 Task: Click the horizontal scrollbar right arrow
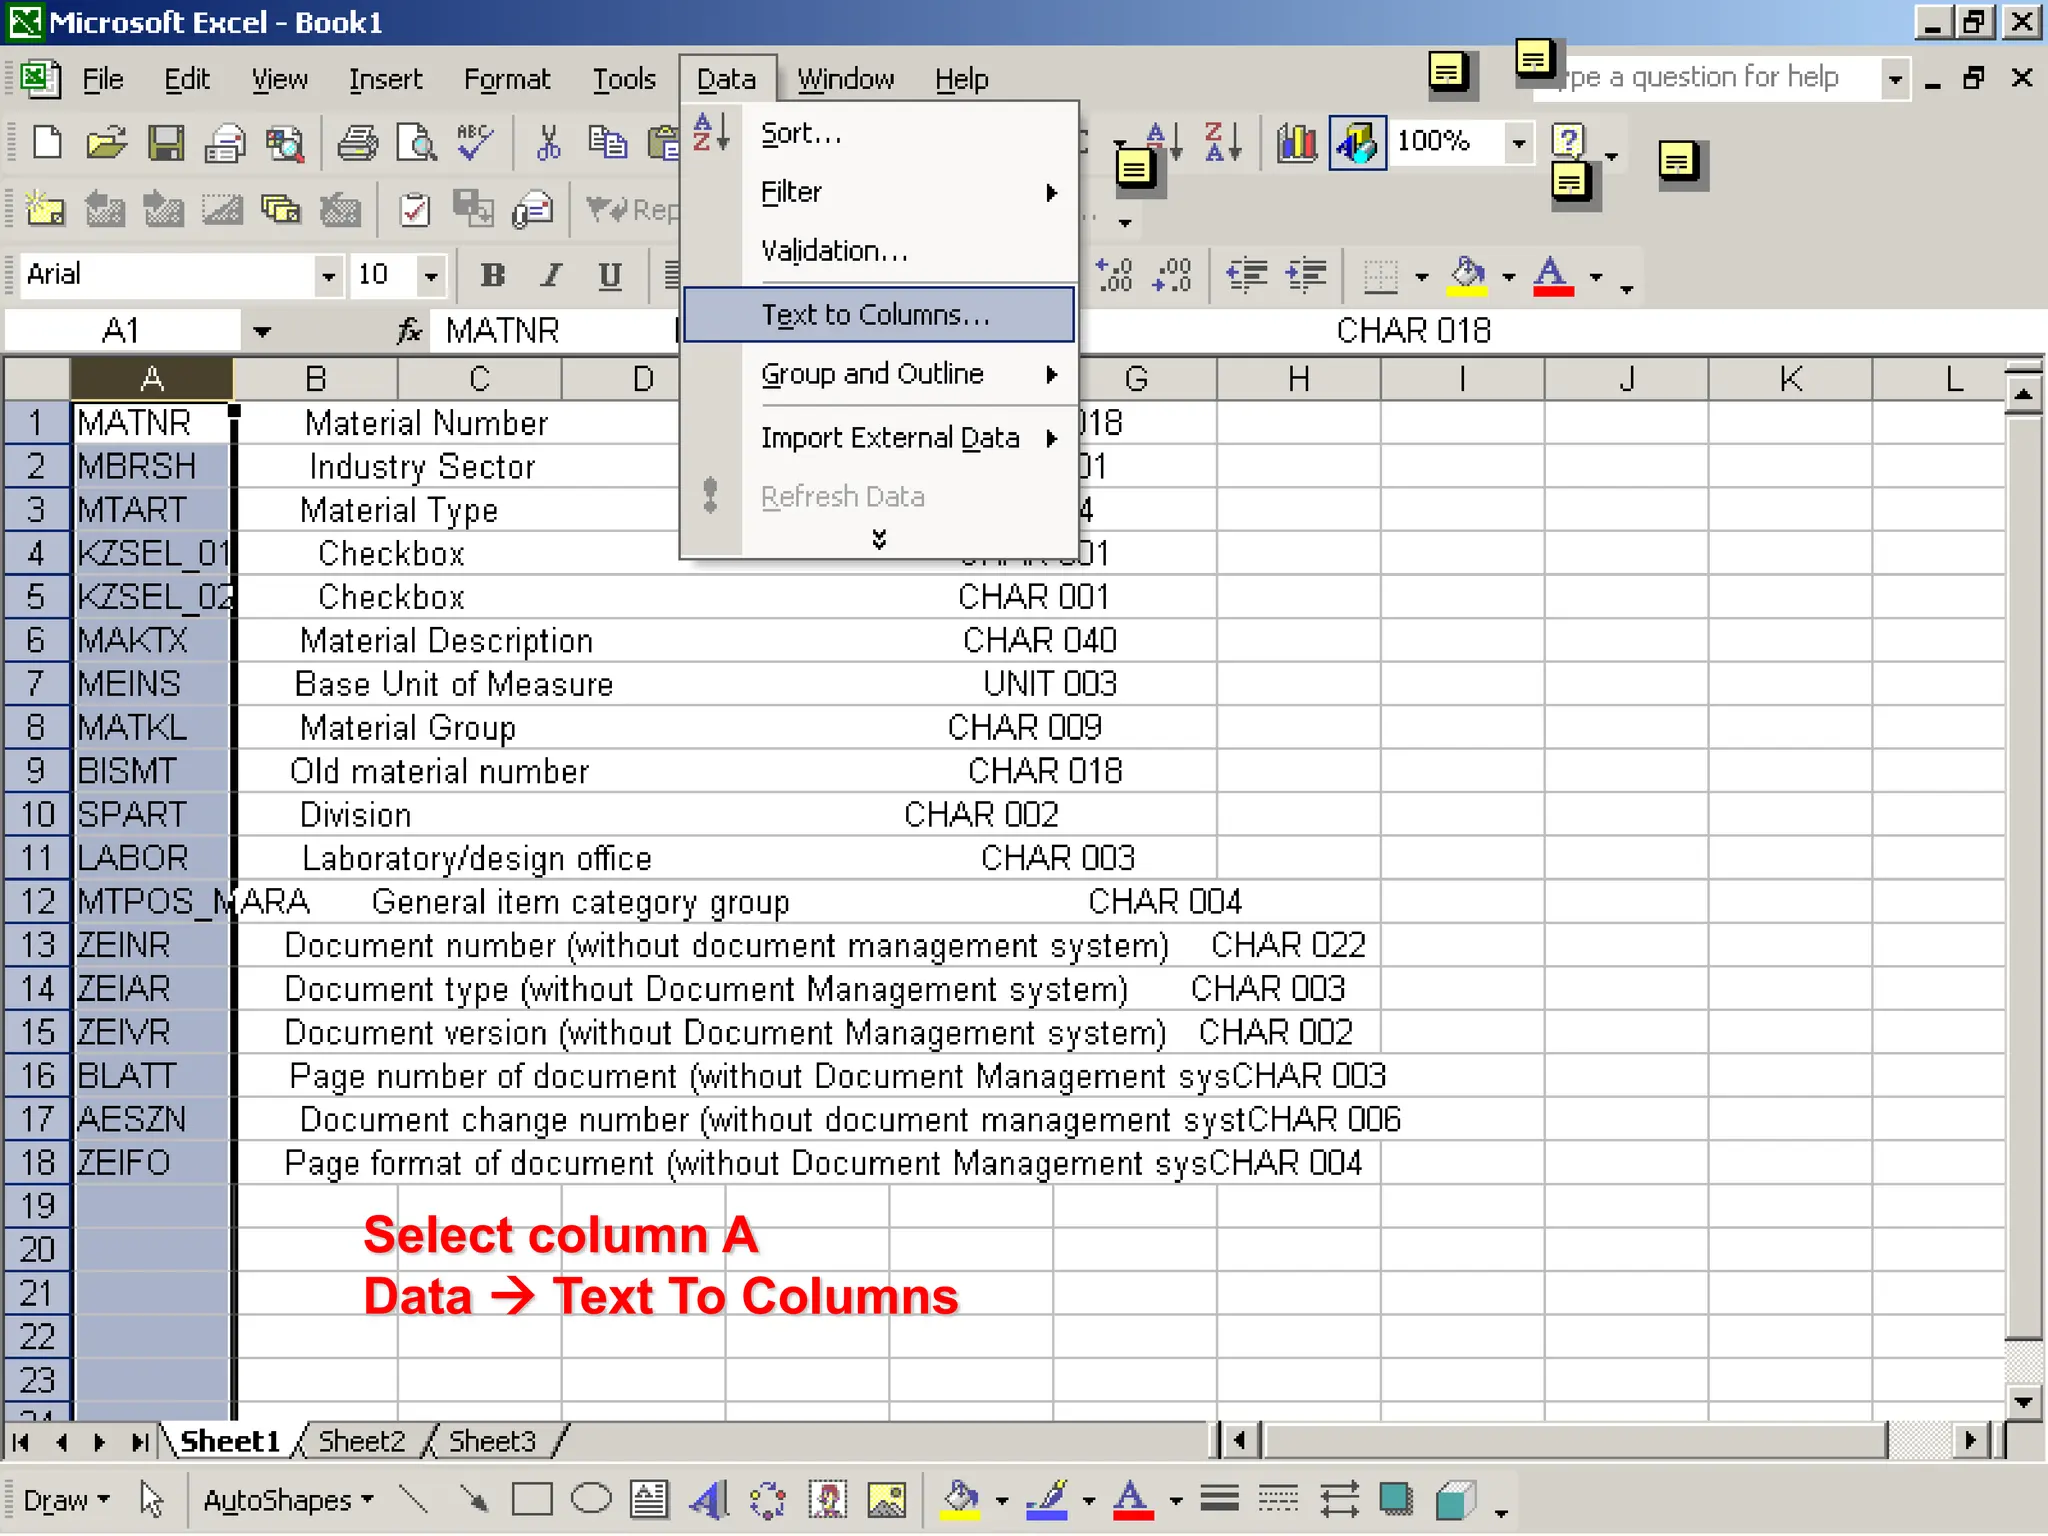[1970, 1441]
